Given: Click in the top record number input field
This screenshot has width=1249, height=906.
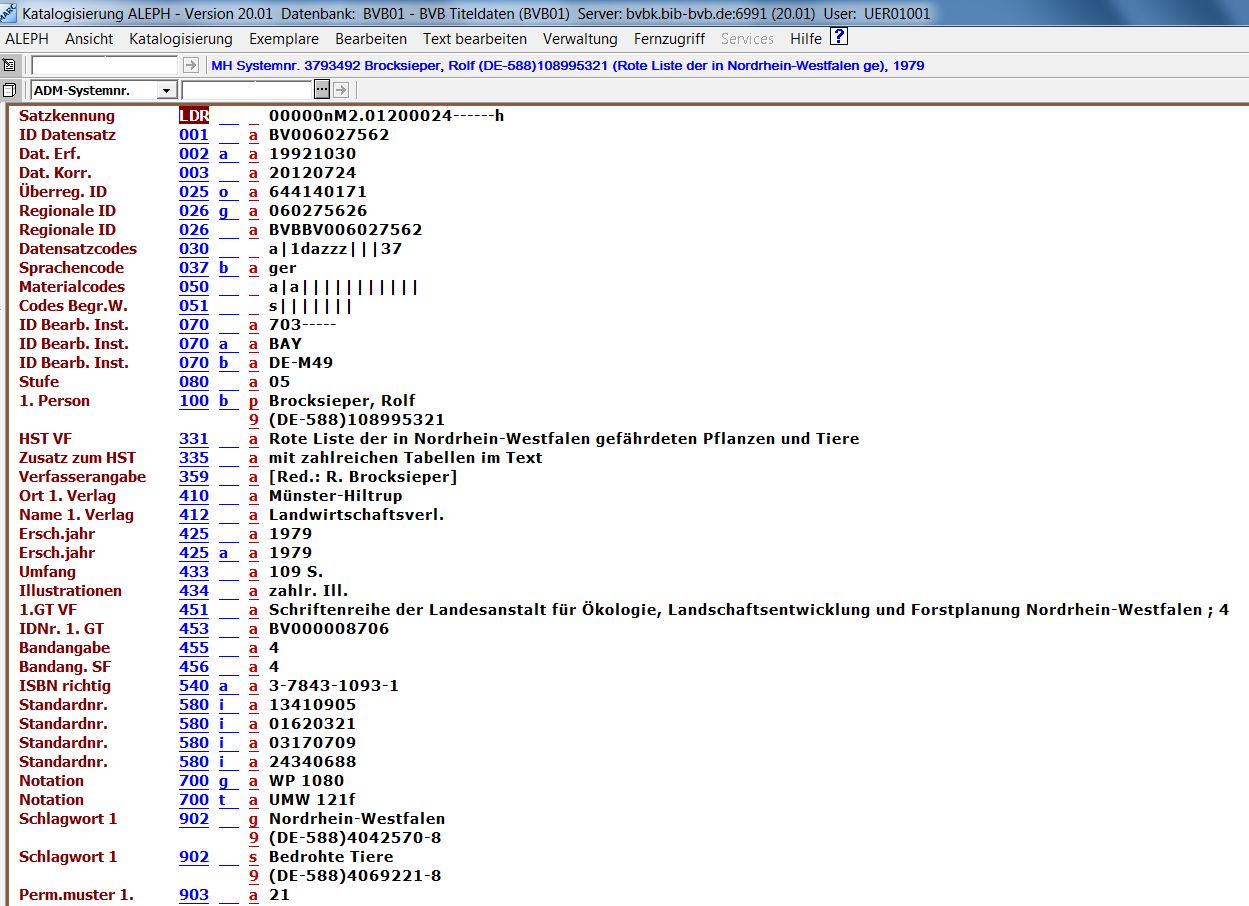Looking at the screenshot, I should coord(105,65).
